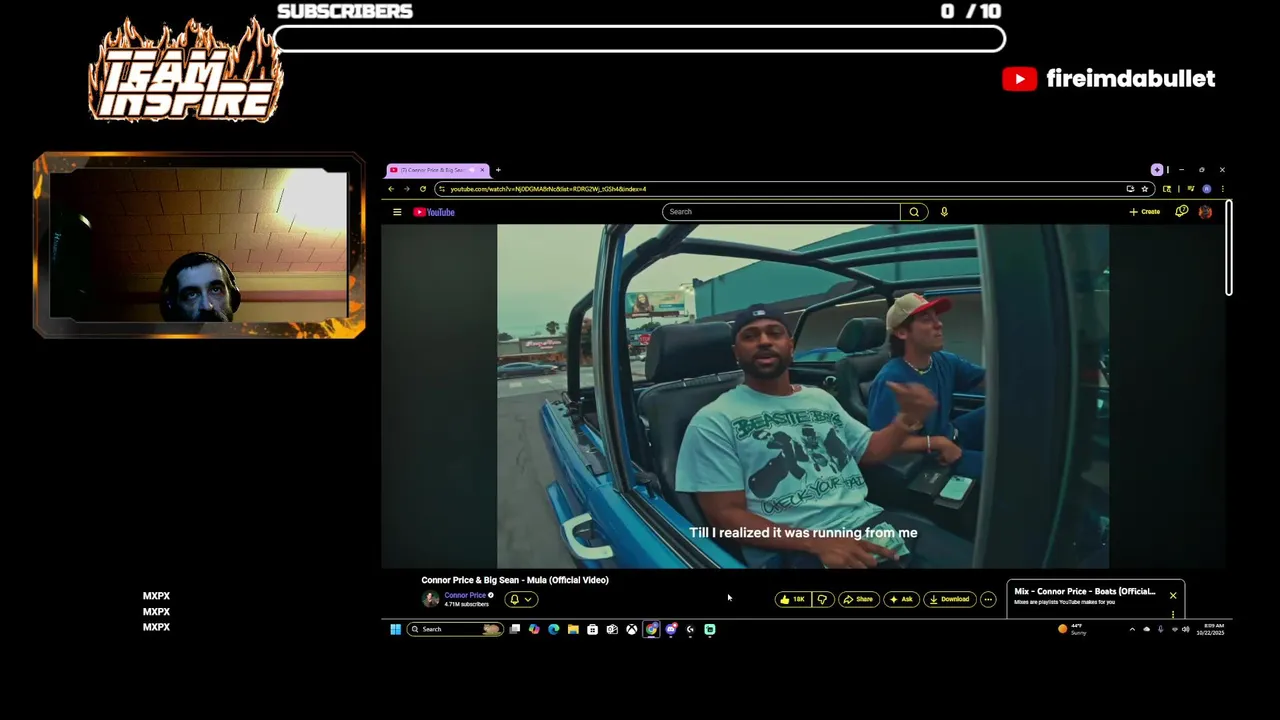Open the YouTube hamburger guide menu
Image resolution: width=1280 pixels, height=720 pixels.
397,212
